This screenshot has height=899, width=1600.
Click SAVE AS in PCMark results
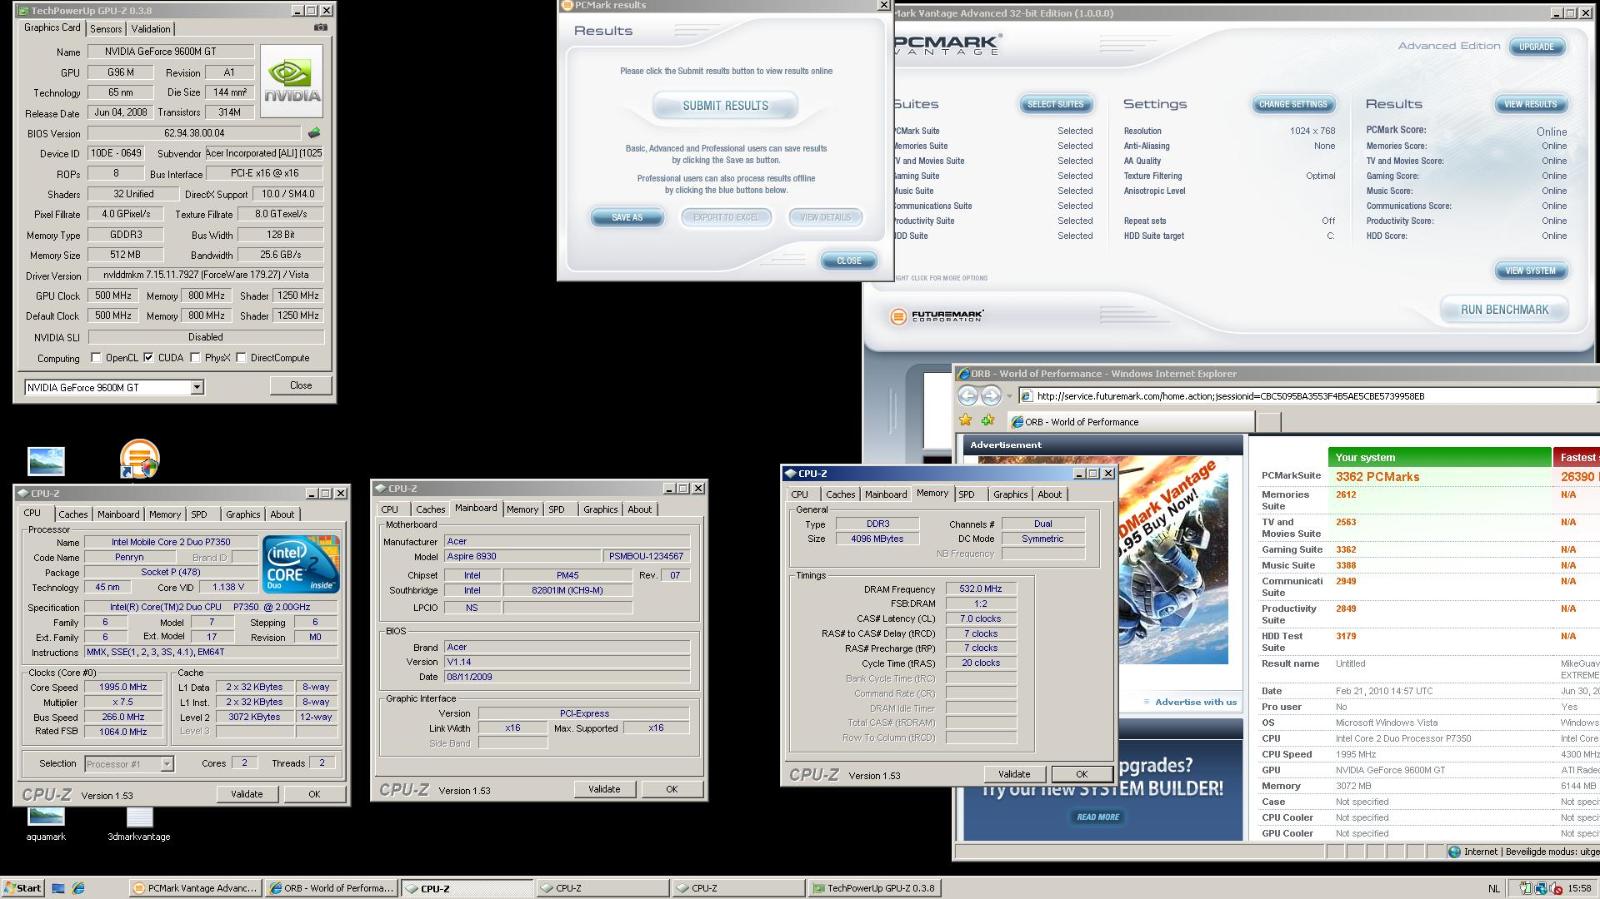628,217
